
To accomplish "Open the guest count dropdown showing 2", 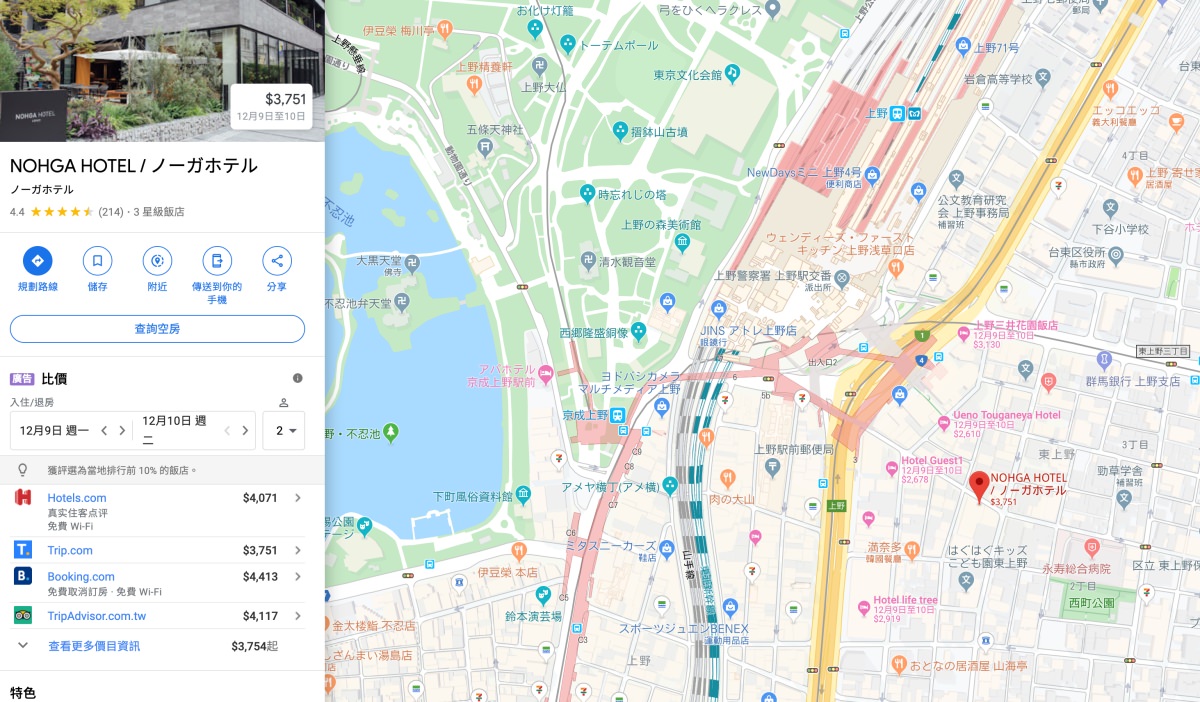I will [283, 431].
